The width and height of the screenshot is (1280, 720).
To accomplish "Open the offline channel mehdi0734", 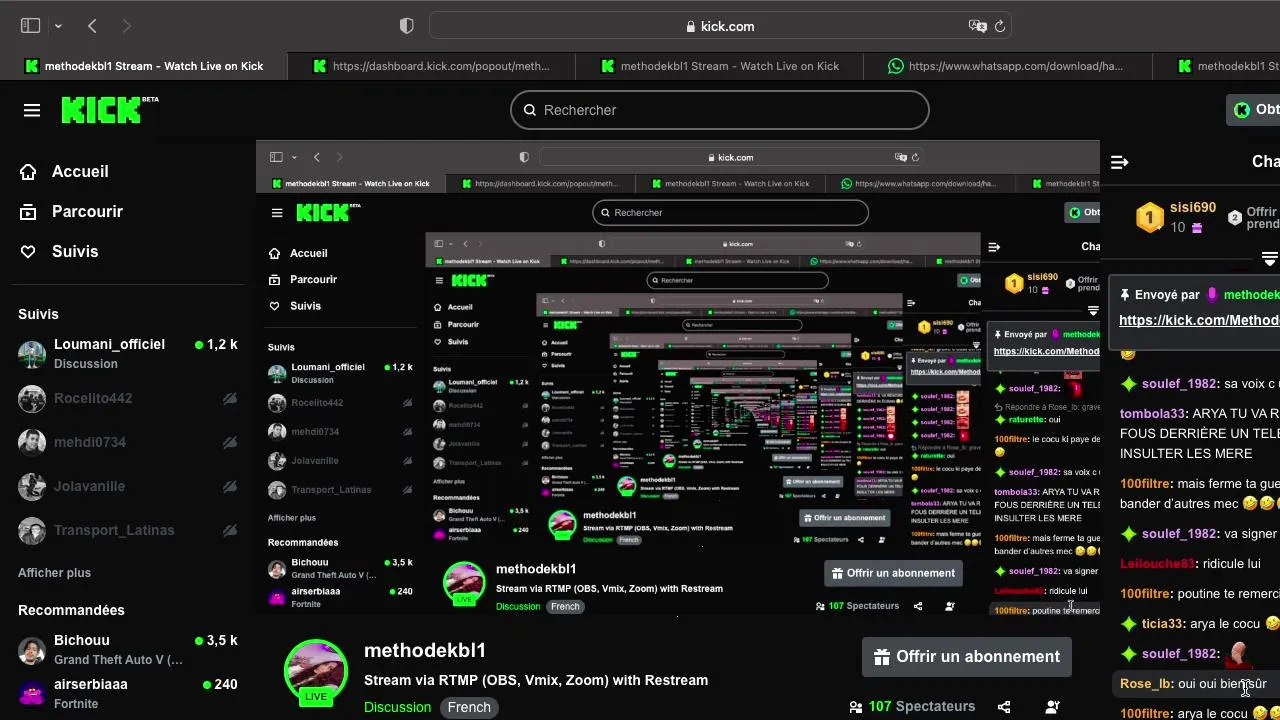I will [128, 442].
